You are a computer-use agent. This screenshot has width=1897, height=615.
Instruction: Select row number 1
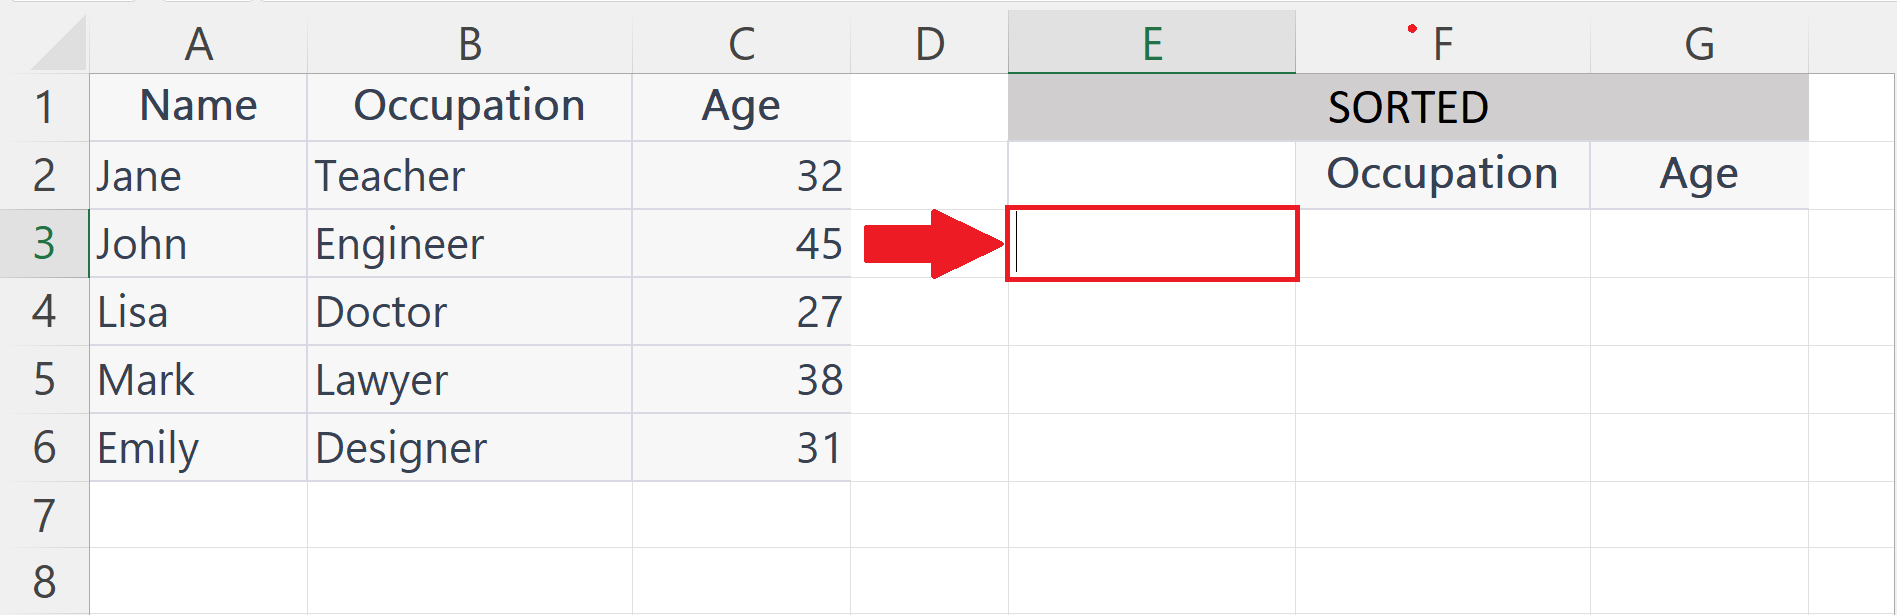tap(45, 107)
